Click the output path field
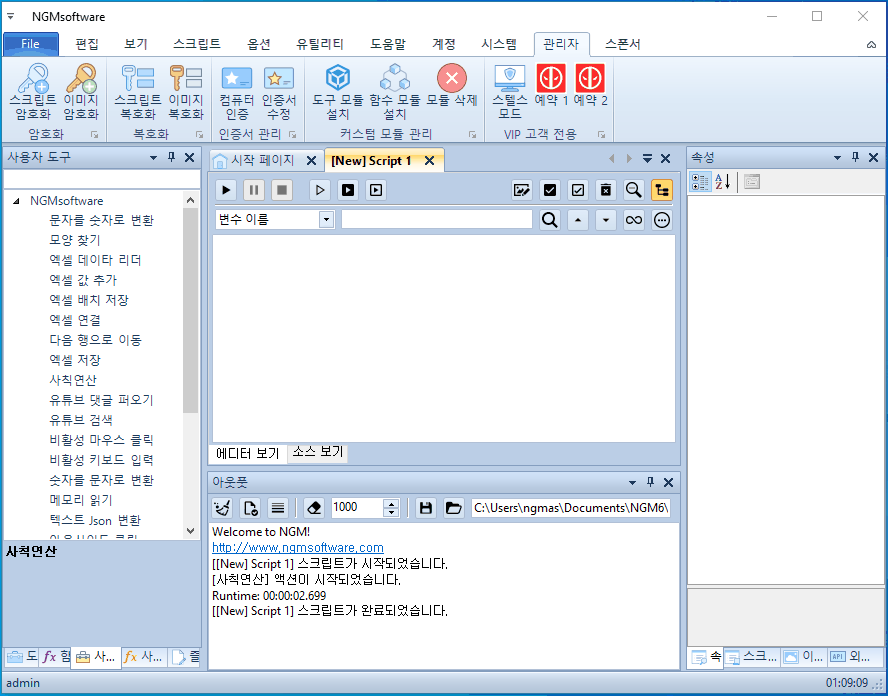The height and width of the screenshot is (696, 888). pyautogui.click(x=571, y=508)
